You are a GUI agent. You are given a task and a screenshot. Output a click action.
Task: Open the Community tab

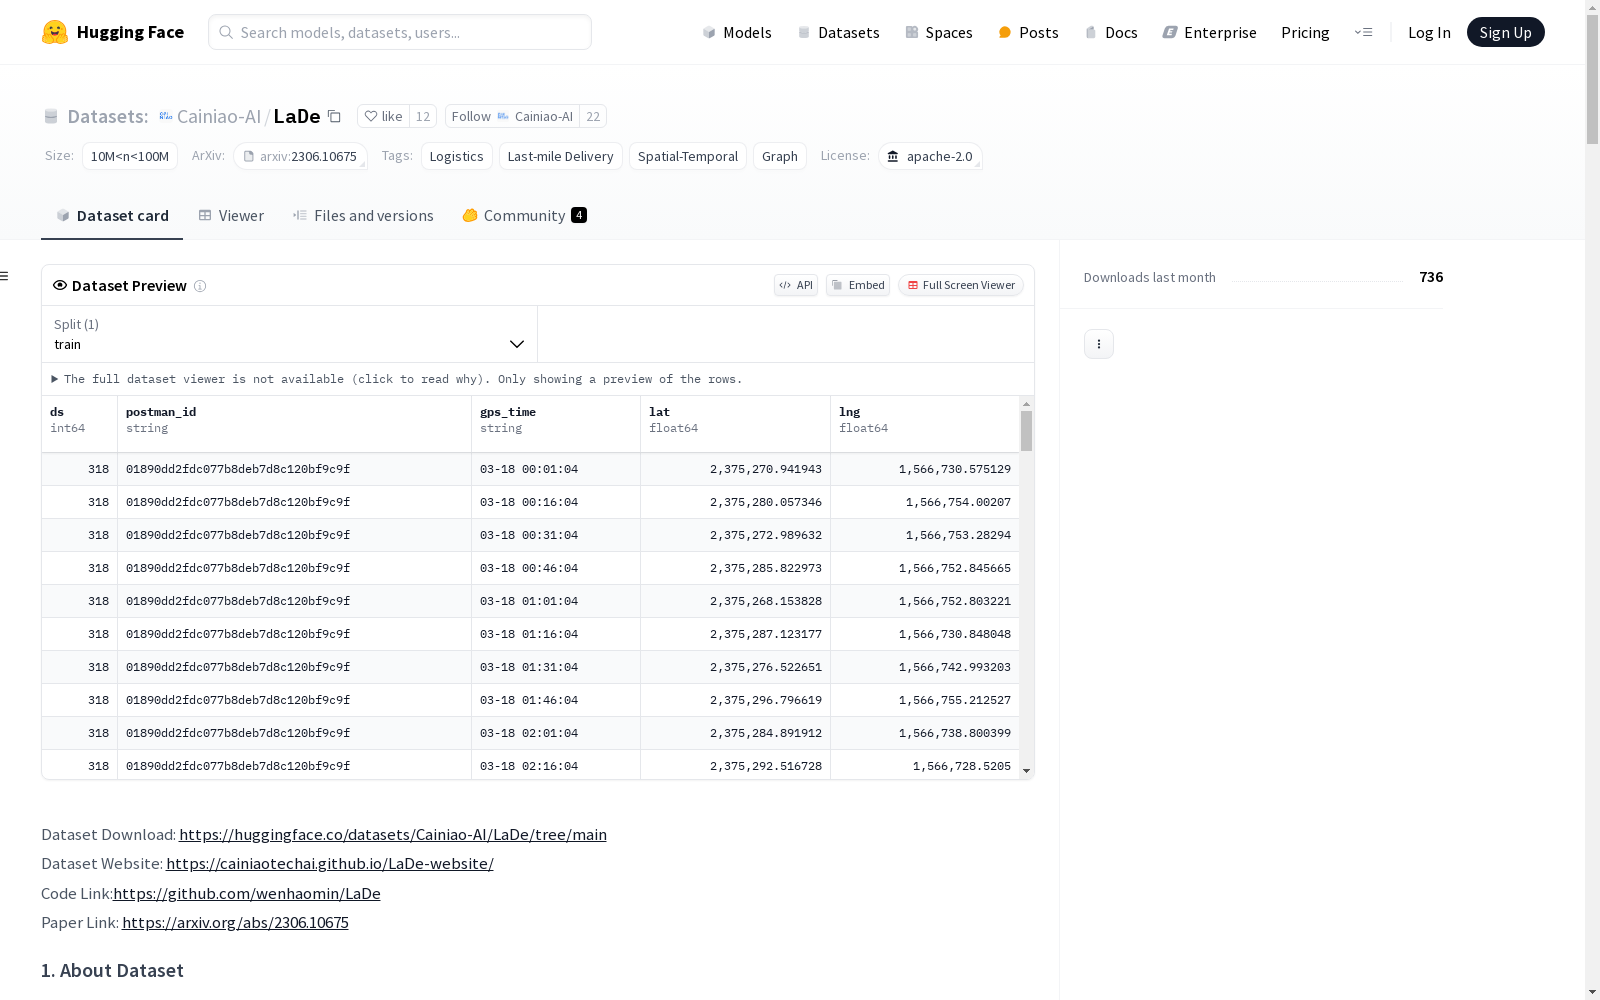tap(524, 215)
